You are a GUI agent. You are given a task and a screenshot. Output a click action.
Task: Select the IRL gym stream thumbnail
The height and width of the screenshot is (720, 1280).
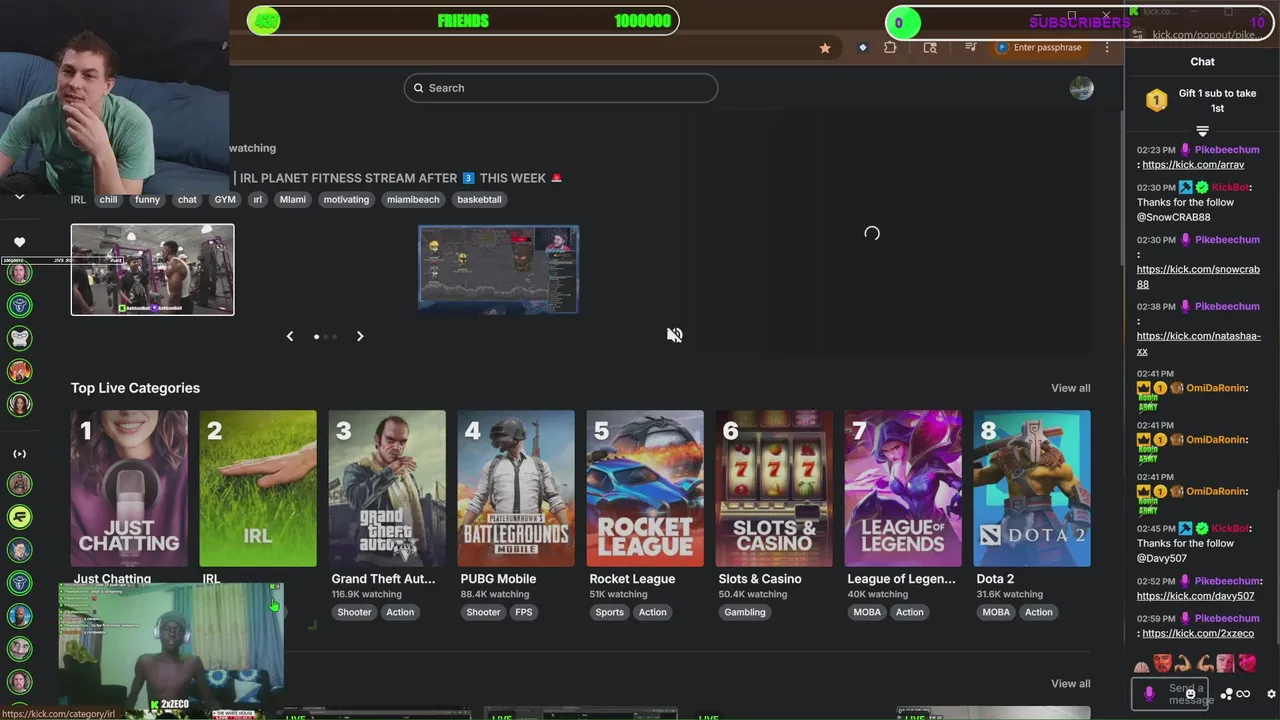tap(152, 269)
